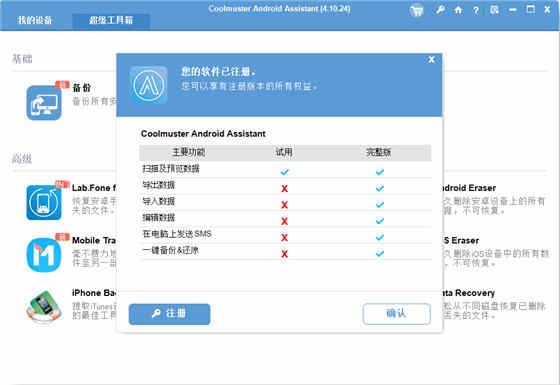Confirm dialog with 确认 button
Screen dimensions: 560x385
[396, 314]
